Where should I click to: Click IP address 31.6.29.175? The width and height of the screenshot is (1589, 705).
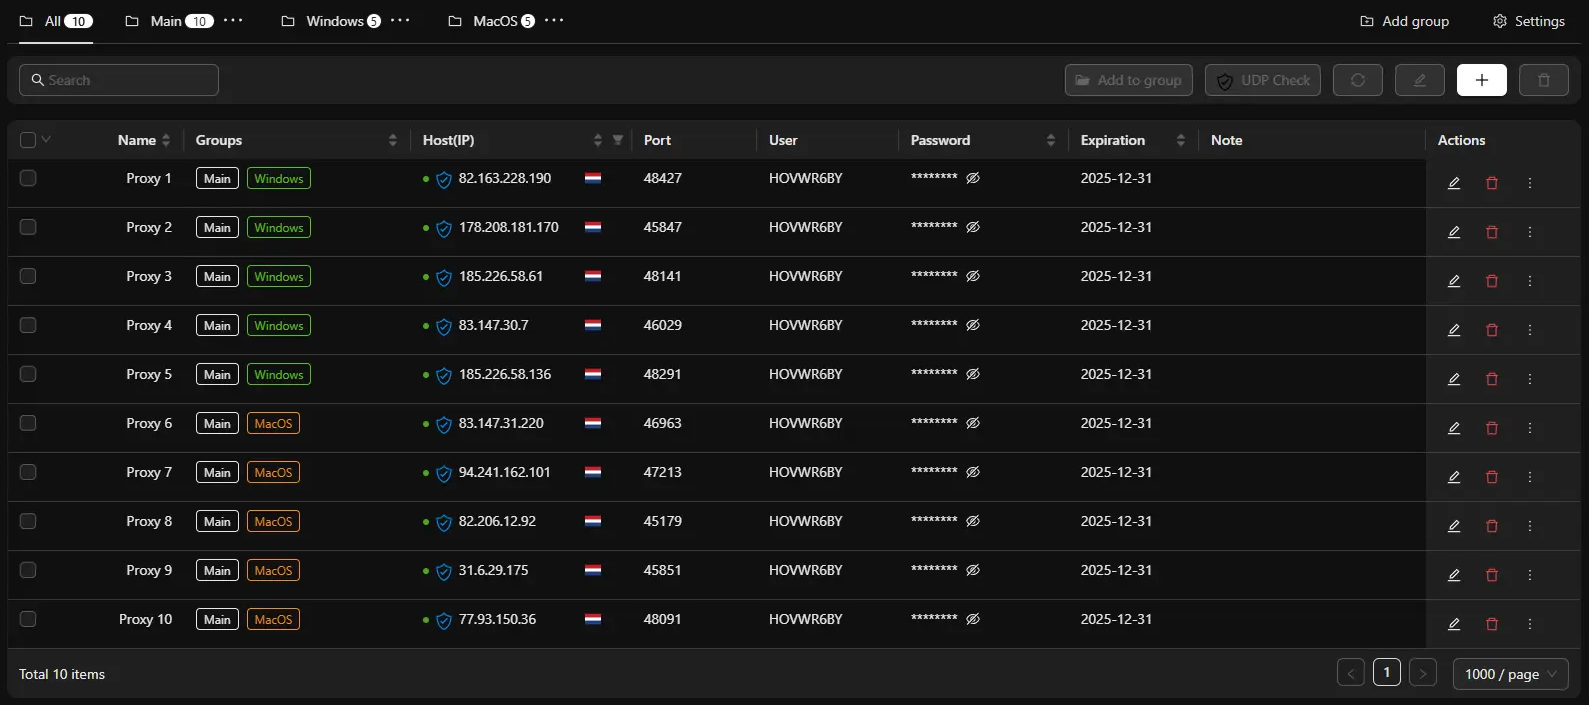click(494, 570)
